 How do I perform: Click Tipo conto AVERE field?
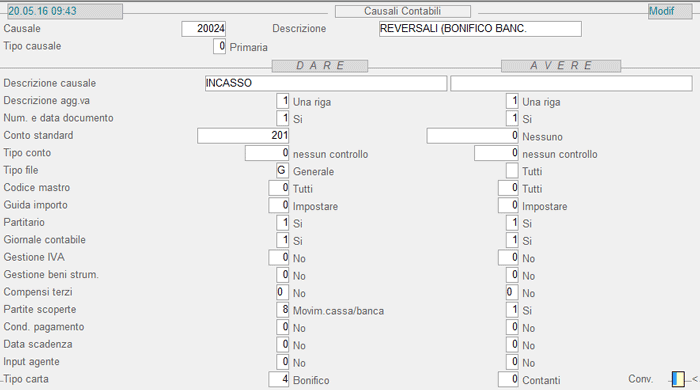496,153
